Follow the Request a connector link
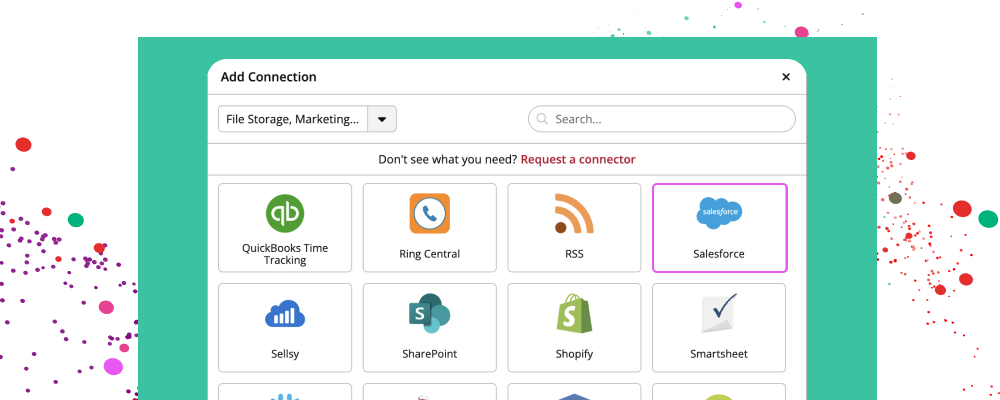 [x=578, y=159]
